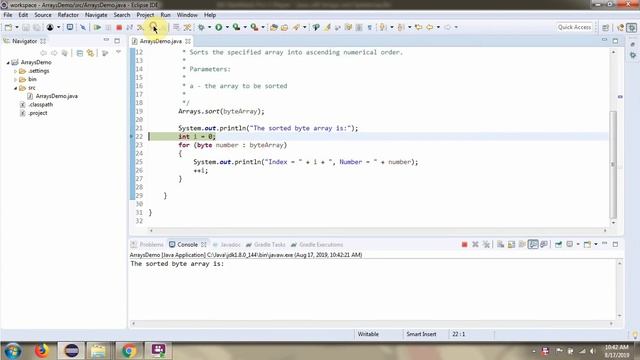Click the red Terminate toolbar icon
The image size is (640, 360).
pyautogui.click(x=119, y=27)
